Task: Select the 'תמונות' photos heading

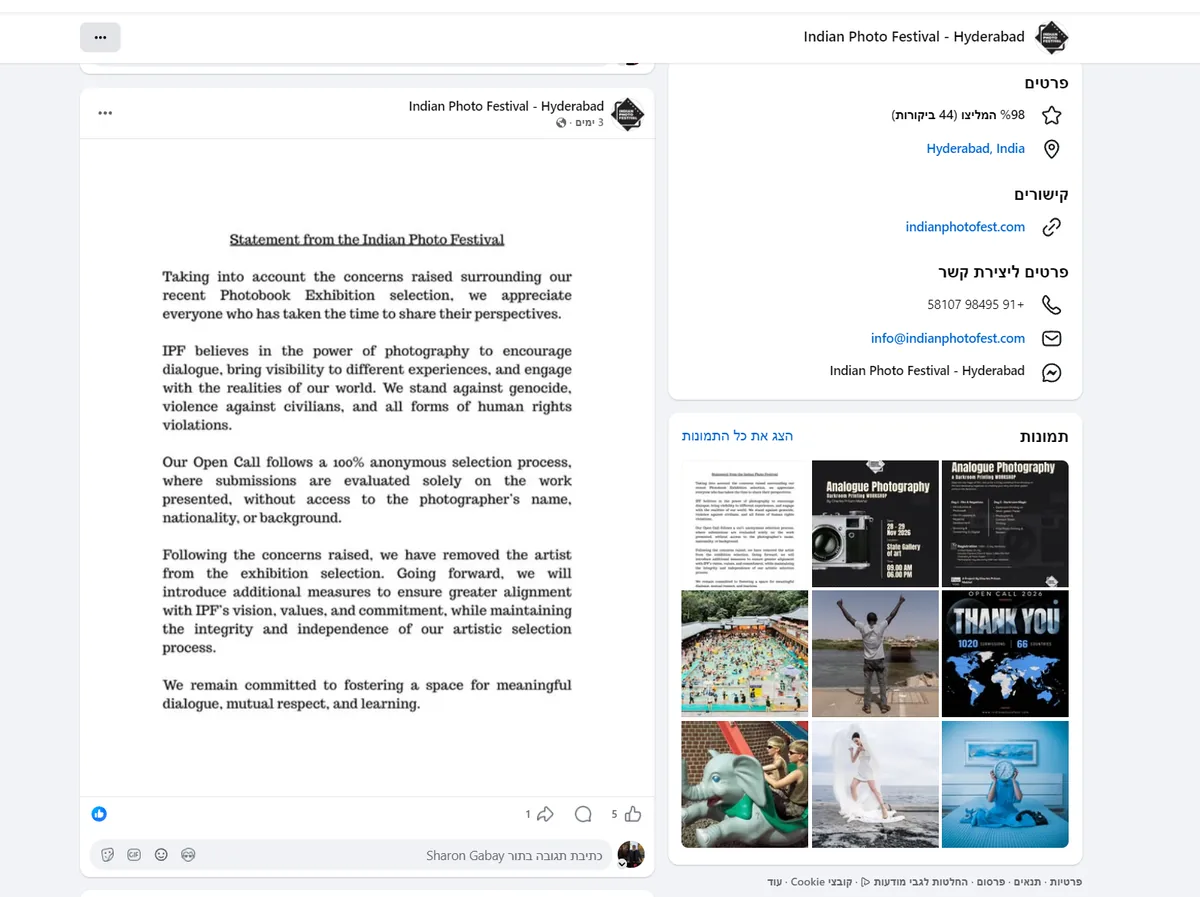Action: tap(1044, 437)
